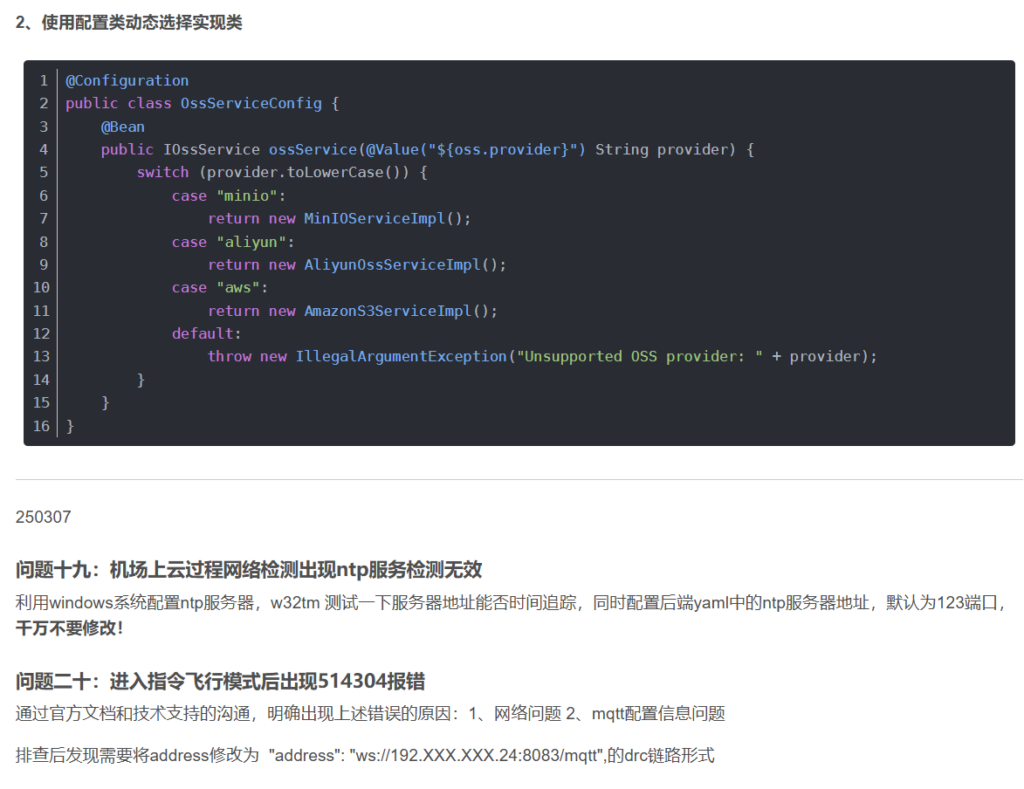Click bold text '千万不要修改!'
The height and width of the screenshot is (789, 1024).
pos(69,628)
